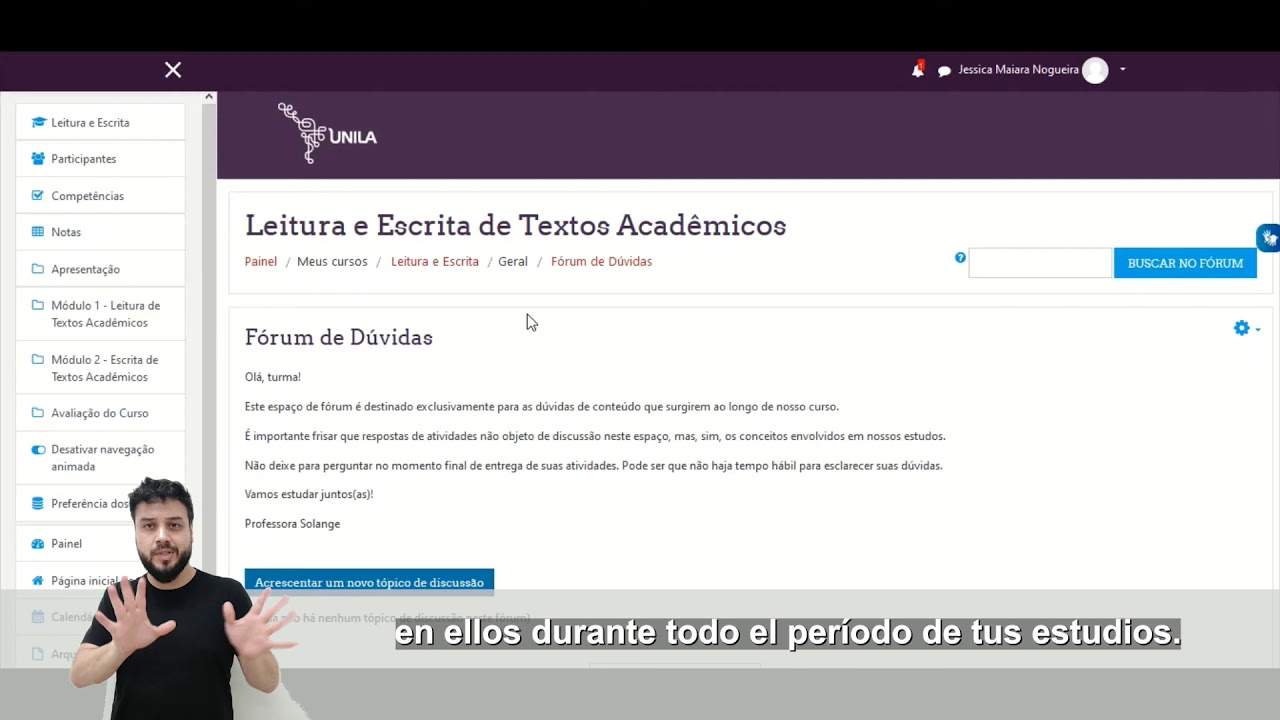Open the messages speech bubble icon
This screenshot has height=720, width=1280.
(x=944, y=71)
